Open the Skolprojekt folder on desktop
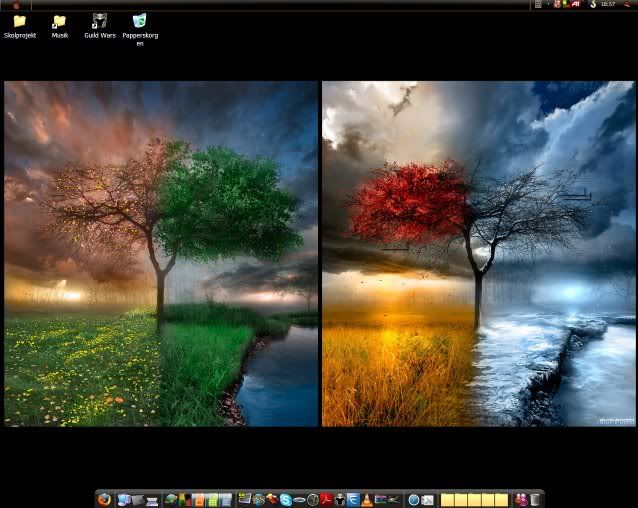Viewport: 638px width, 508px height. tap(19, 21)
